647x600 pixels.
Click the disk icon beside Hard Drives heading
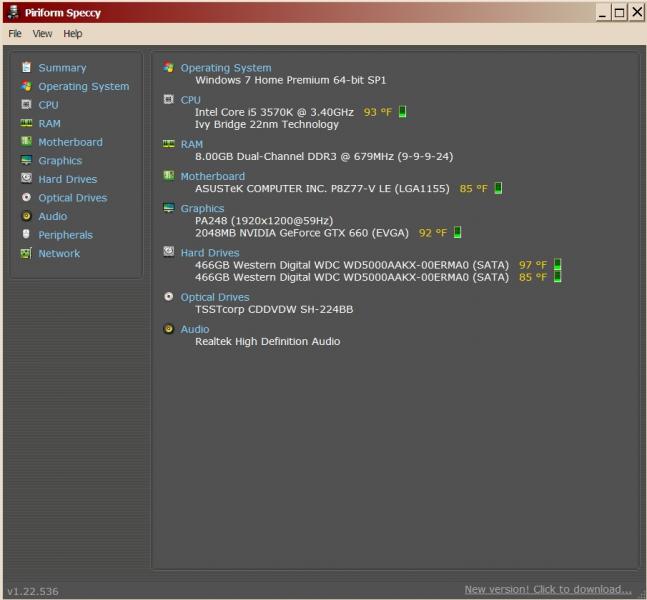point(169,252)
